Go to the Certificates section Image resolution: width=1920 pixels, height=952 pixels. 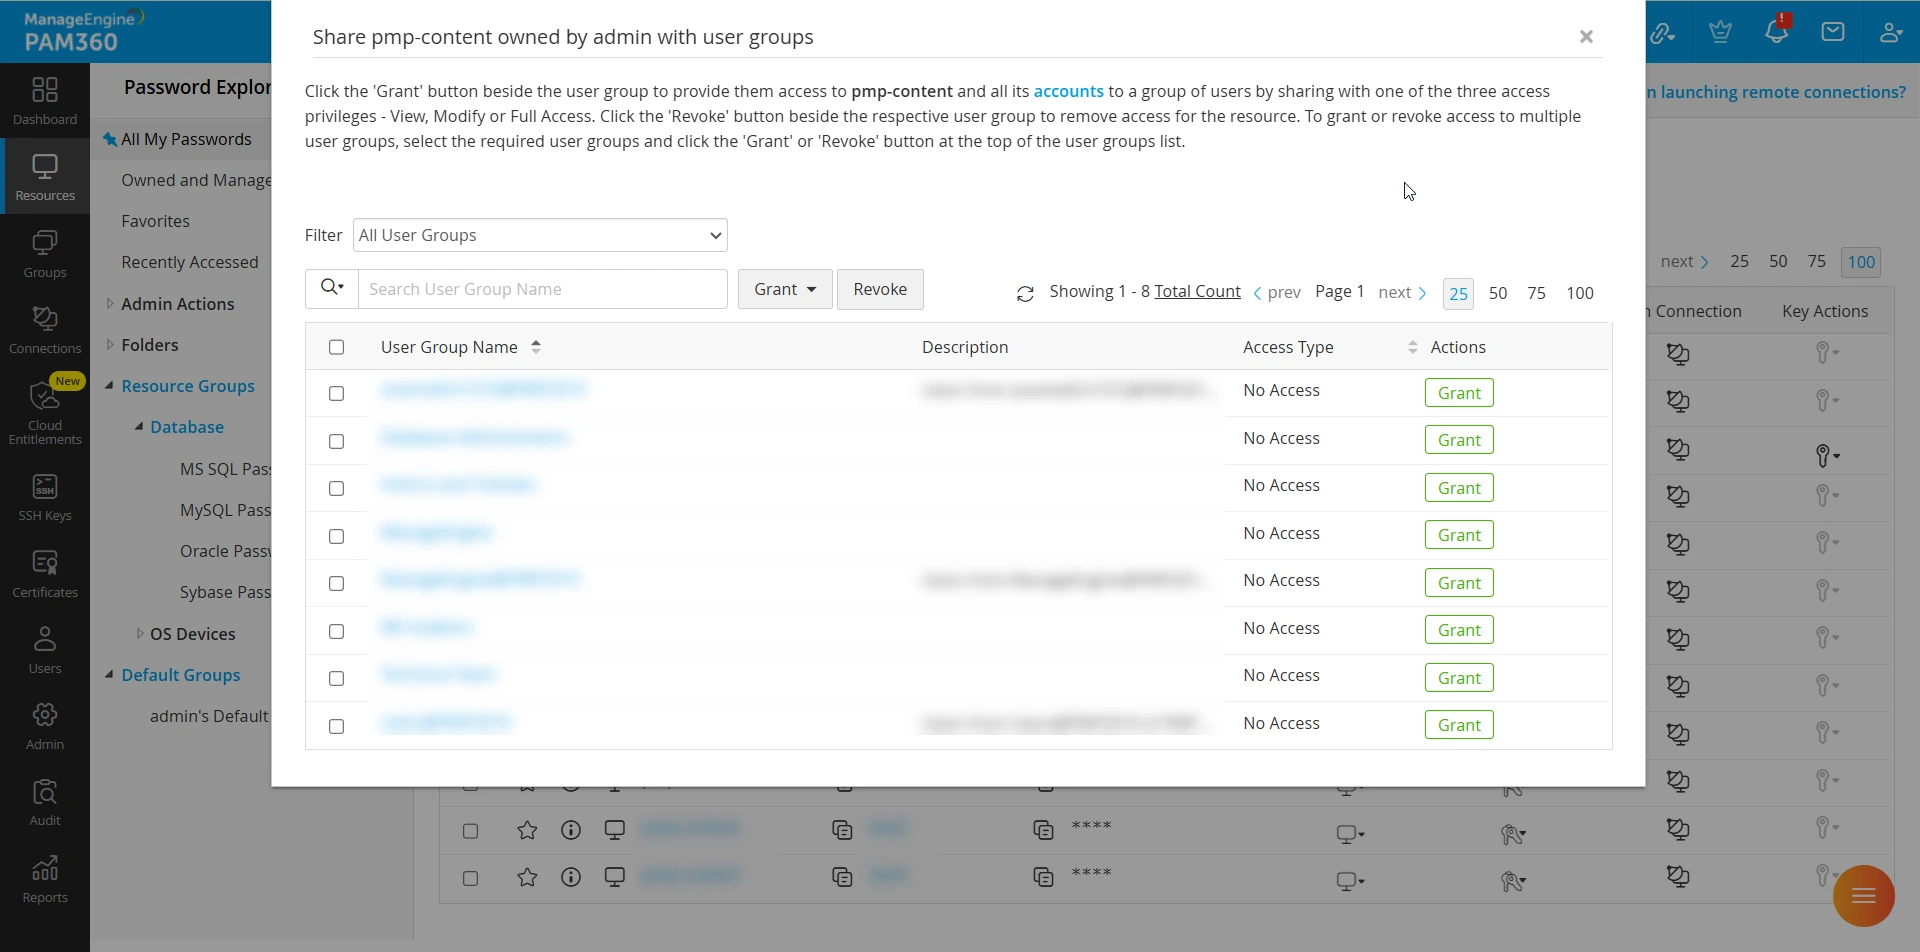(x=45, y=574)
